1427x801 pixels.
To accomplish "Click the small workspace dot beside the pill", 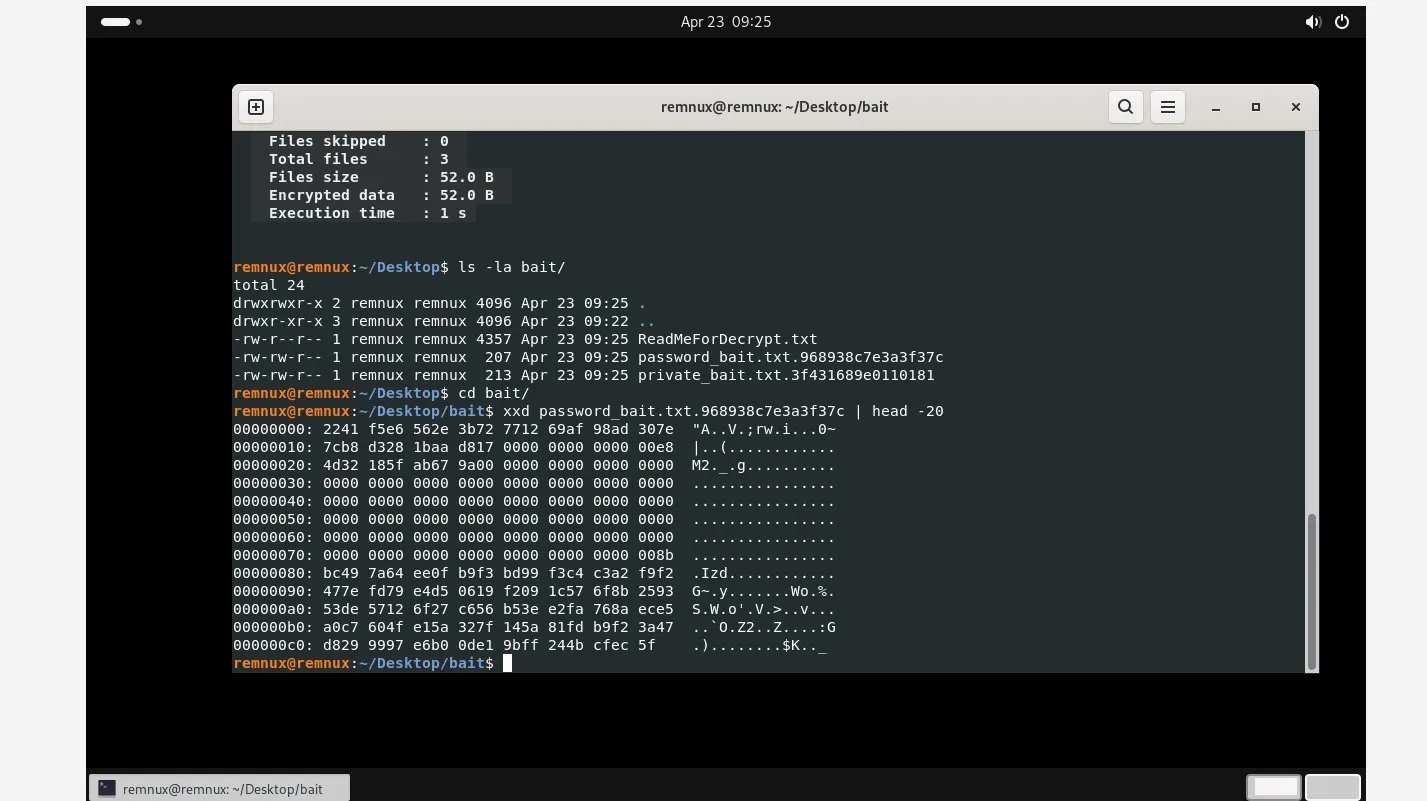I will click(139, 22).
